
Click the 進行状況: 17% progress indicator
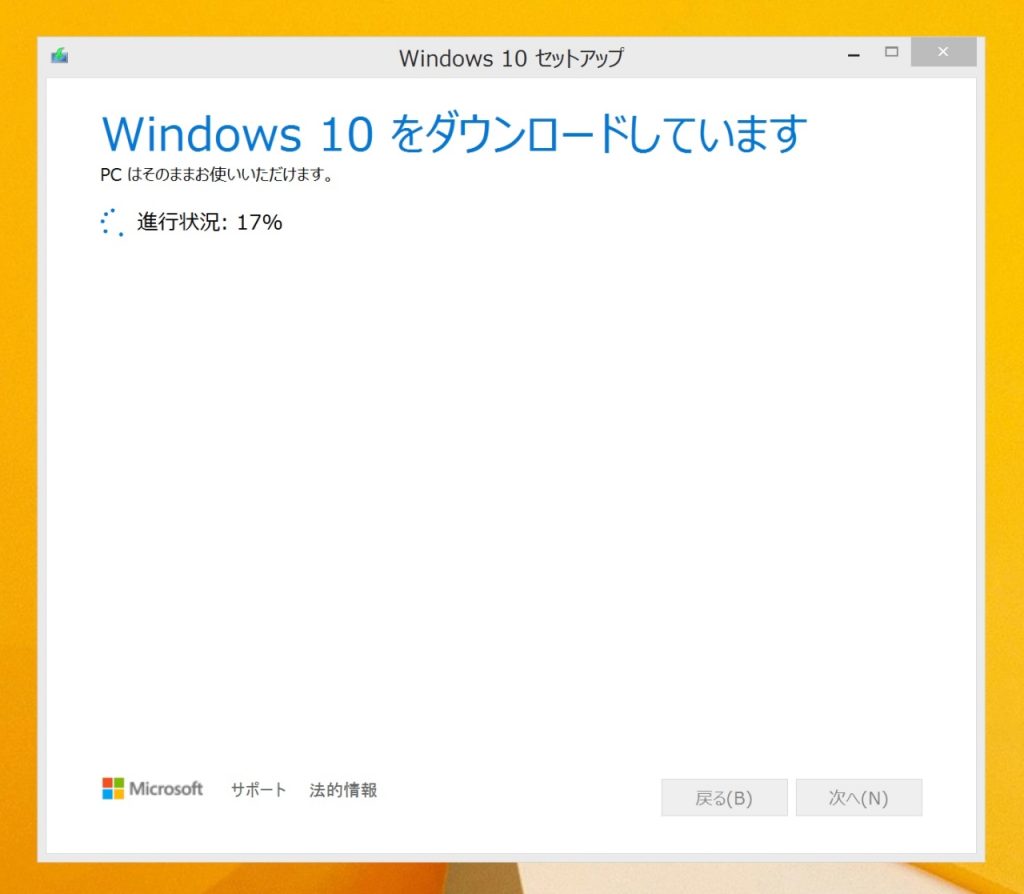(x=208, y=222)
